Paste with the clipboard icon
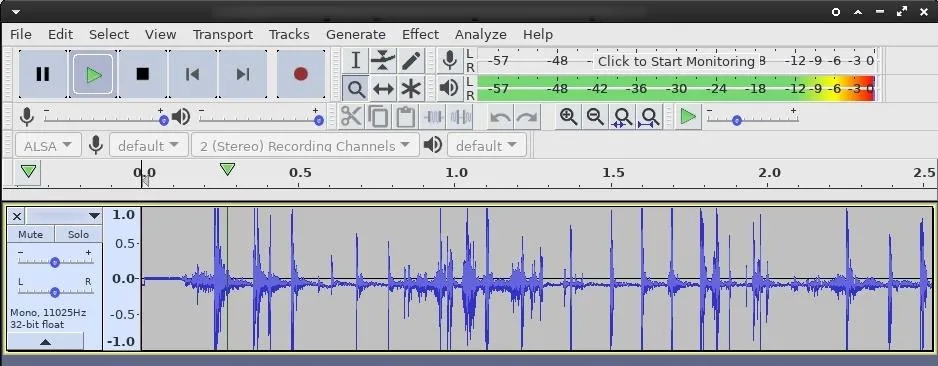The height and width of the screenshot is (366, 938). click(x=406, y=117)
